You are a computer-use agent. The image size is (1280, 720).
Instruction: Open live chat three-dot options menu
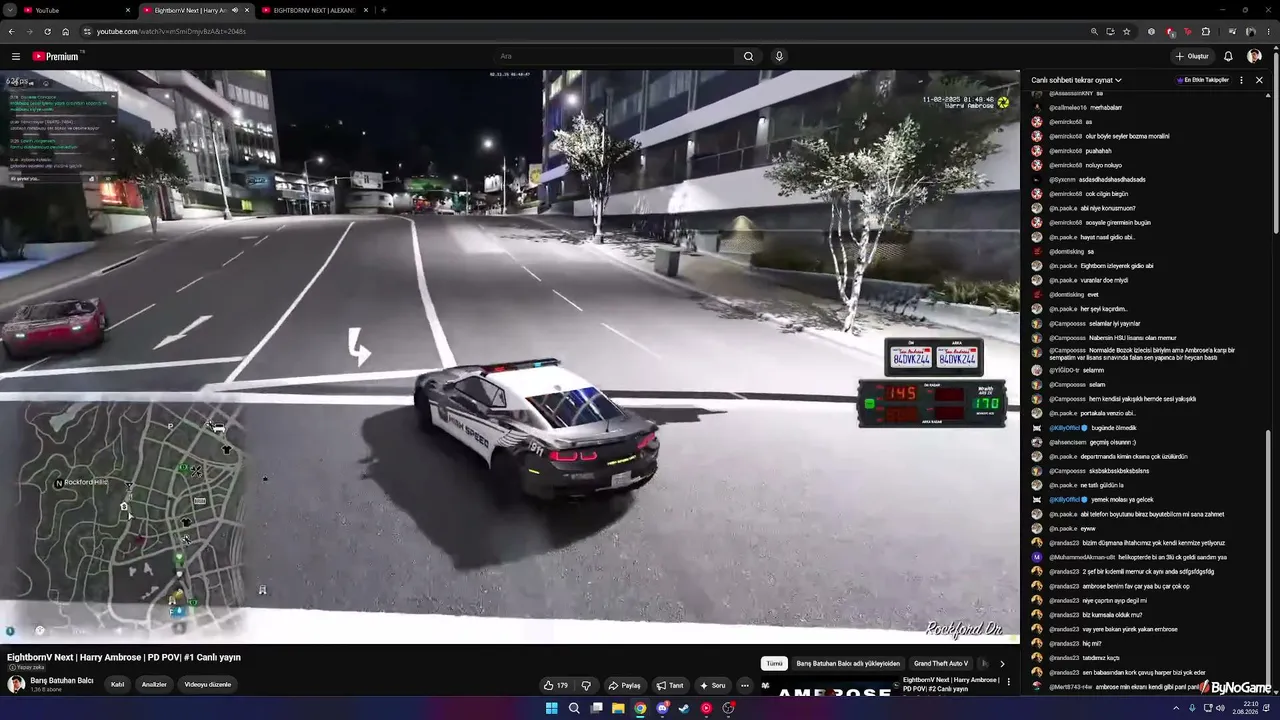pos(1242,80)
